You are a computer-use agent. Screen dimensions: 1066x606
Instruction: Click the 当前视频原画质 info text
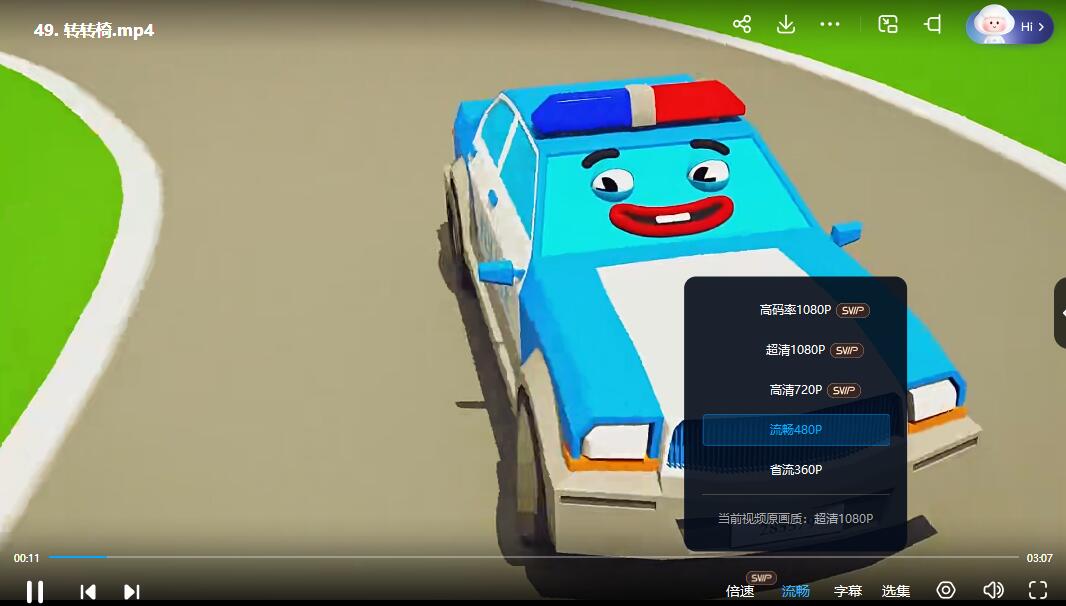795,518
